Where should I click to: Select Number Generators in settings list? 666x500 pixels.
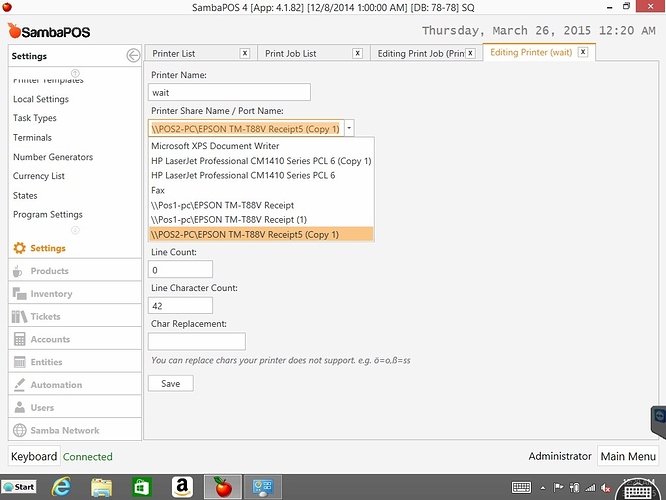tap(53, 157)
